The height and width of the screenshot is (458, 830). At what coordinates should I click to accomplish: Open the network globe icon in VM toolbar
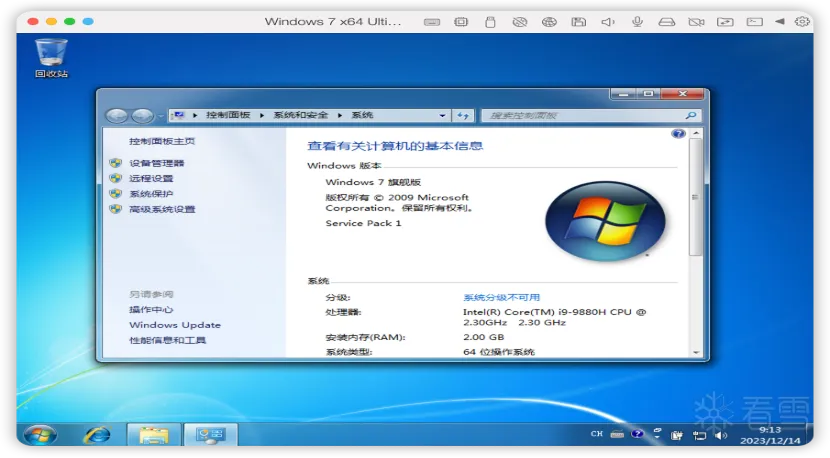click(549, 22)
